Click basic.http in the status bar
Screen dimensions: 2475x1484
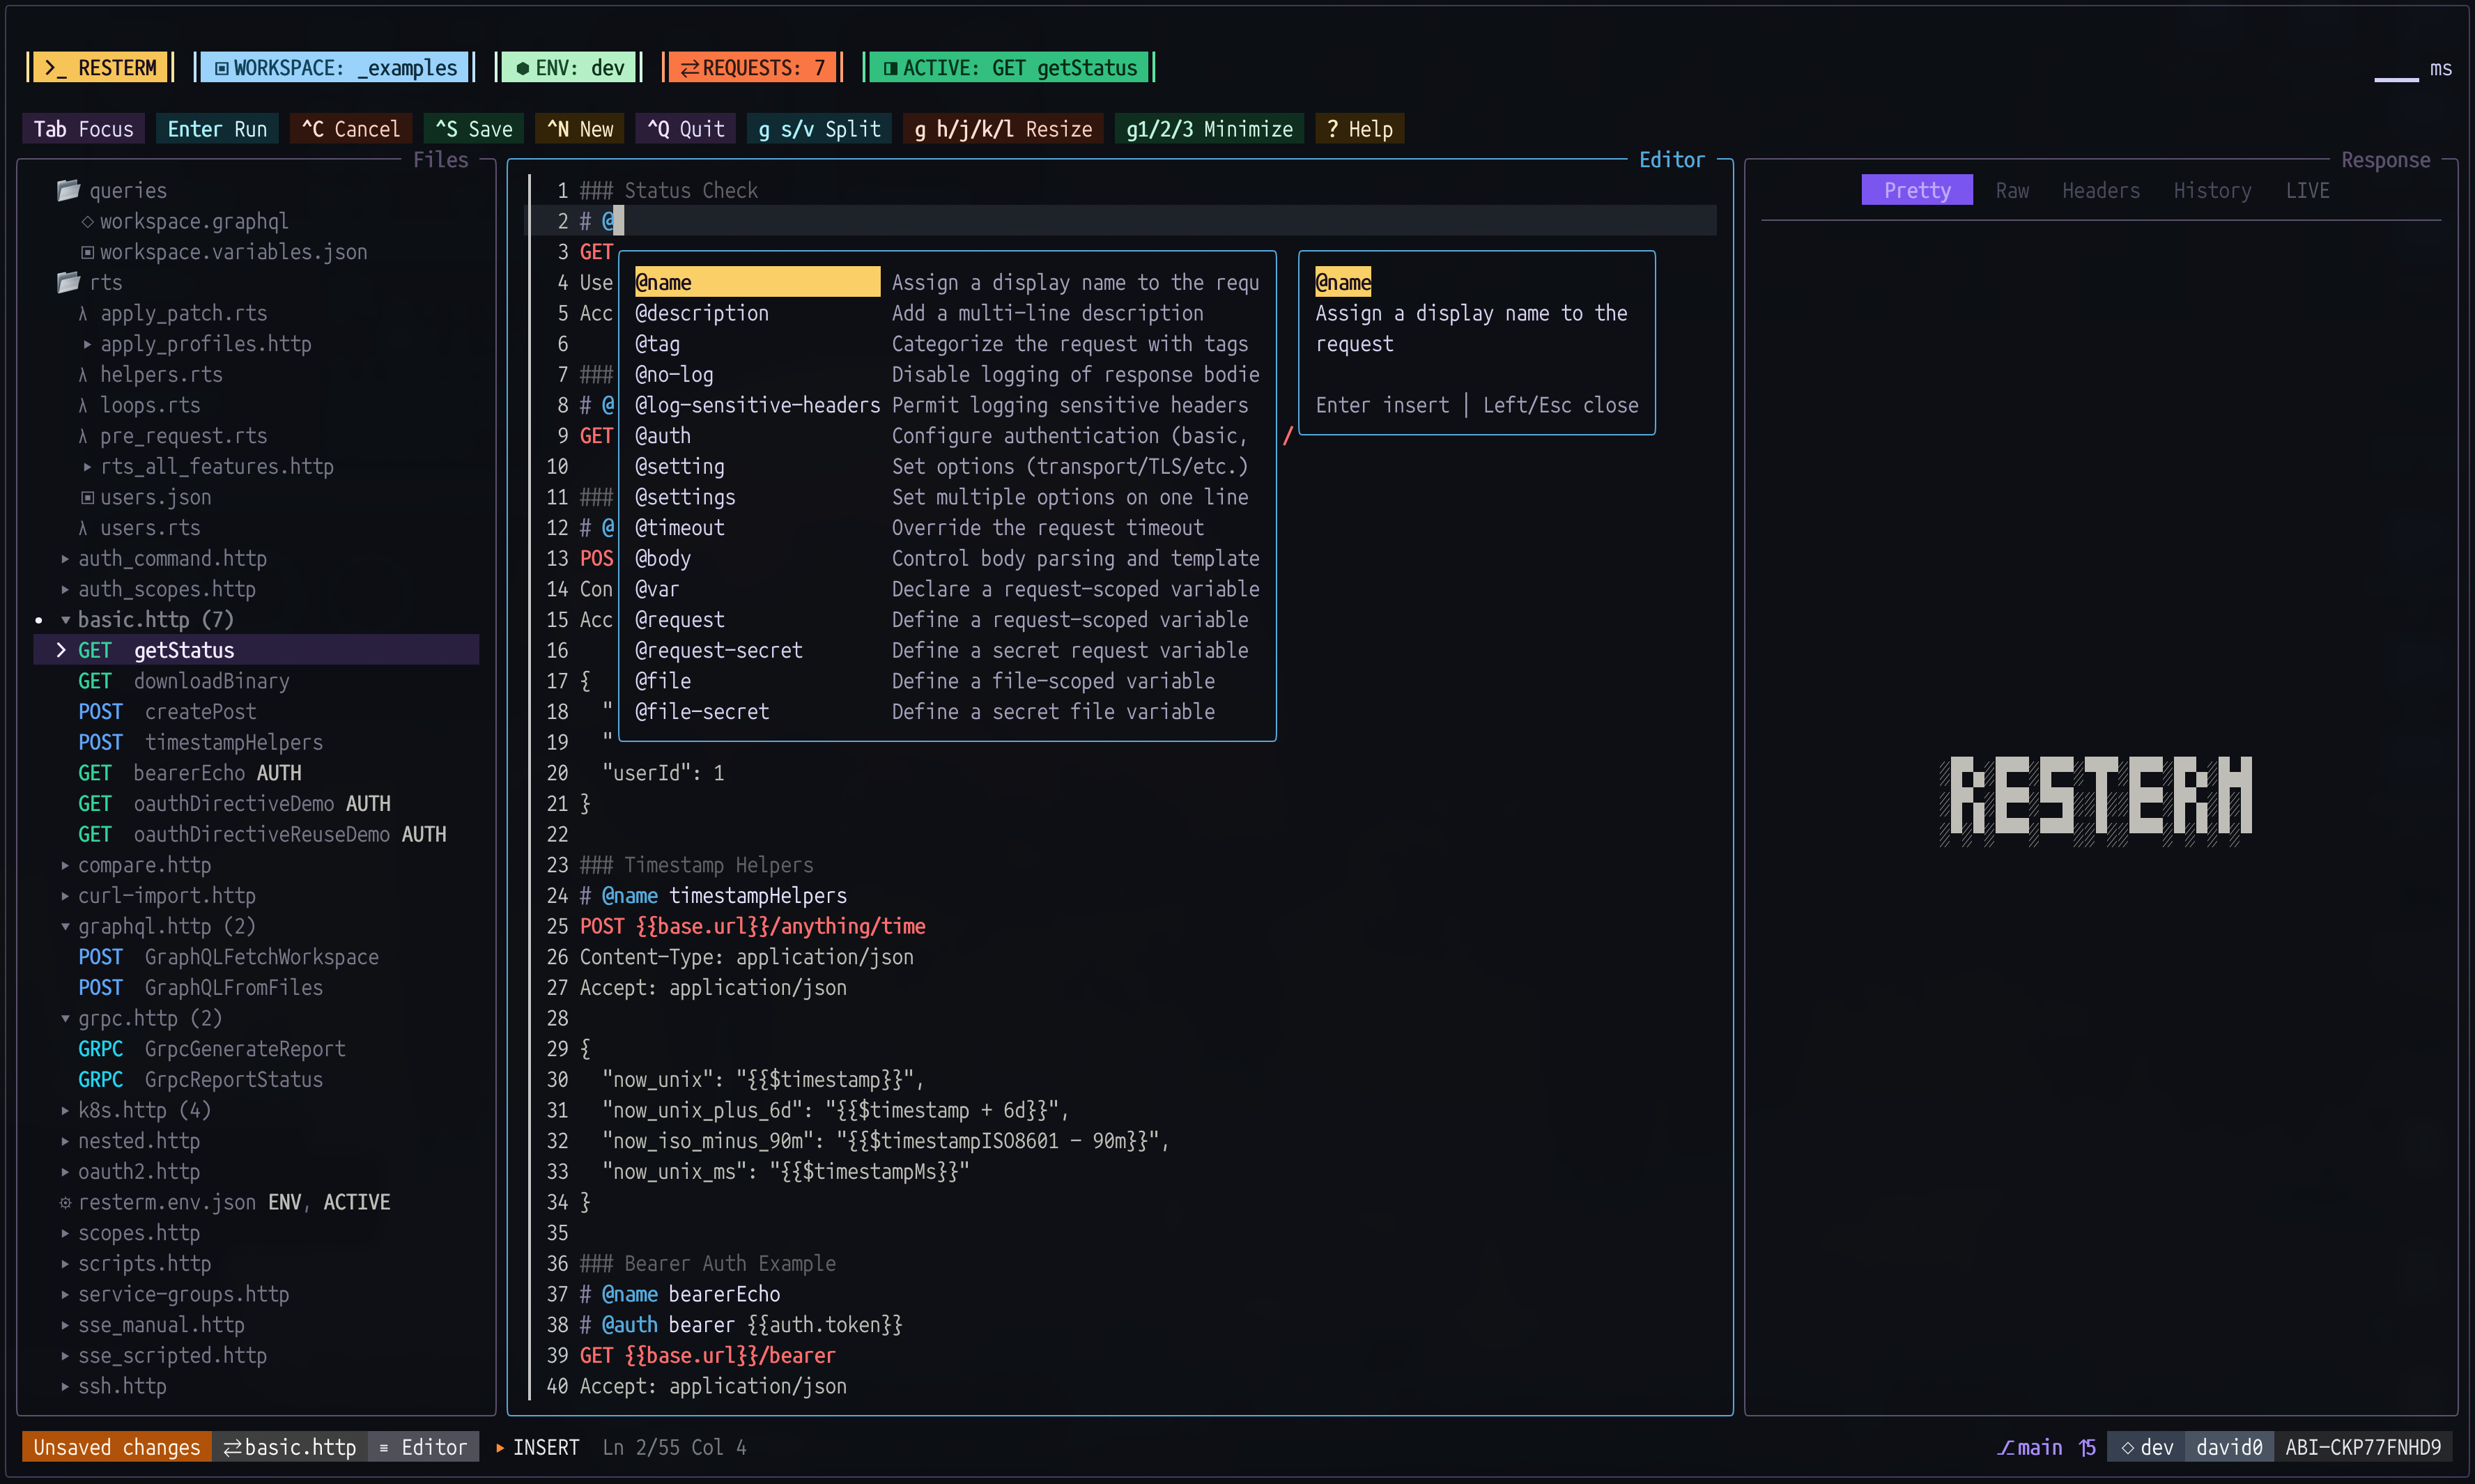click(289, 1447)
